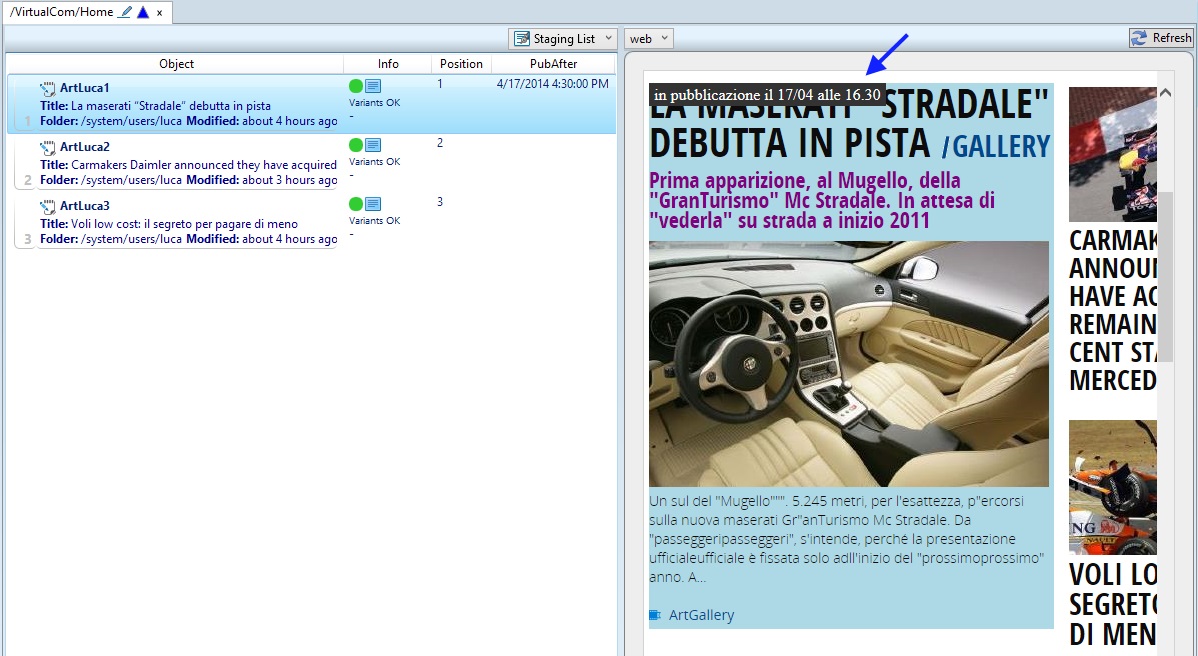Click title 'Carmakers Daimler announced they have acquired'

pos(204,165)
